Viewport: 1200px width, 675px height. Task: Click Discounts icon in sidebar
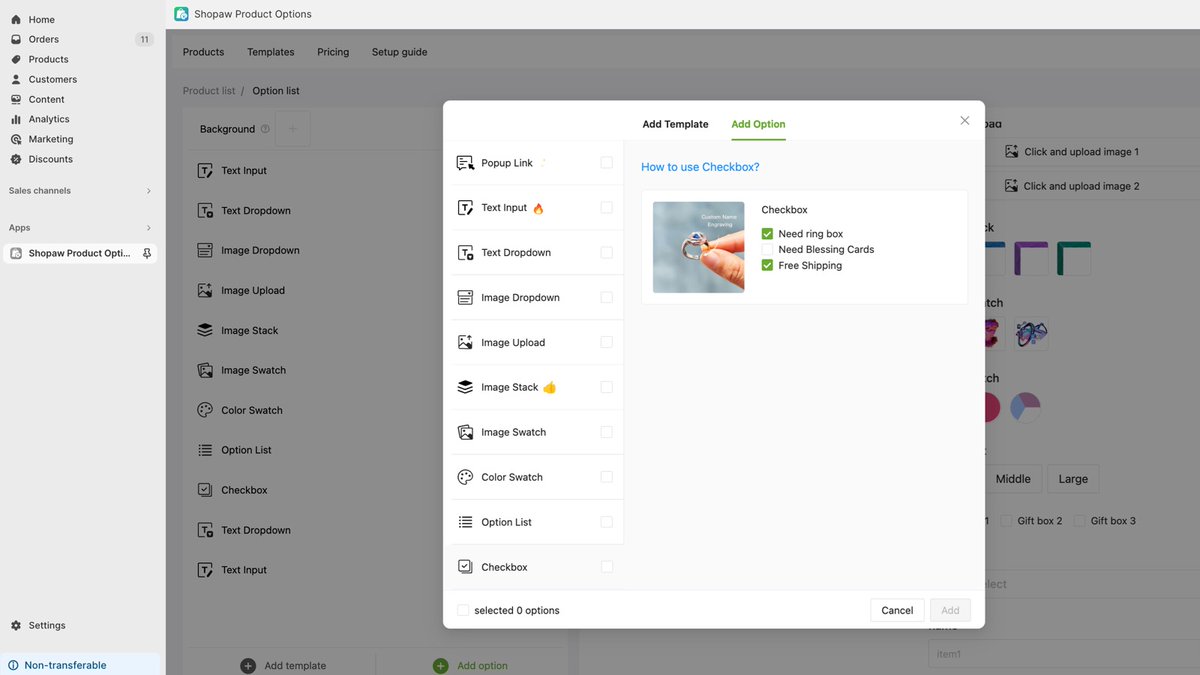(x=16, y=159)
